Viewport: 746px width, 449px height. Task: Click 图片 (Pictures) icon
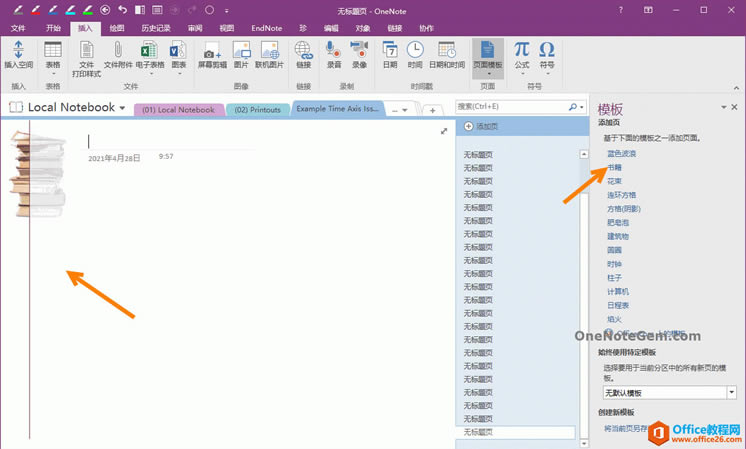[x=241, y=55]
